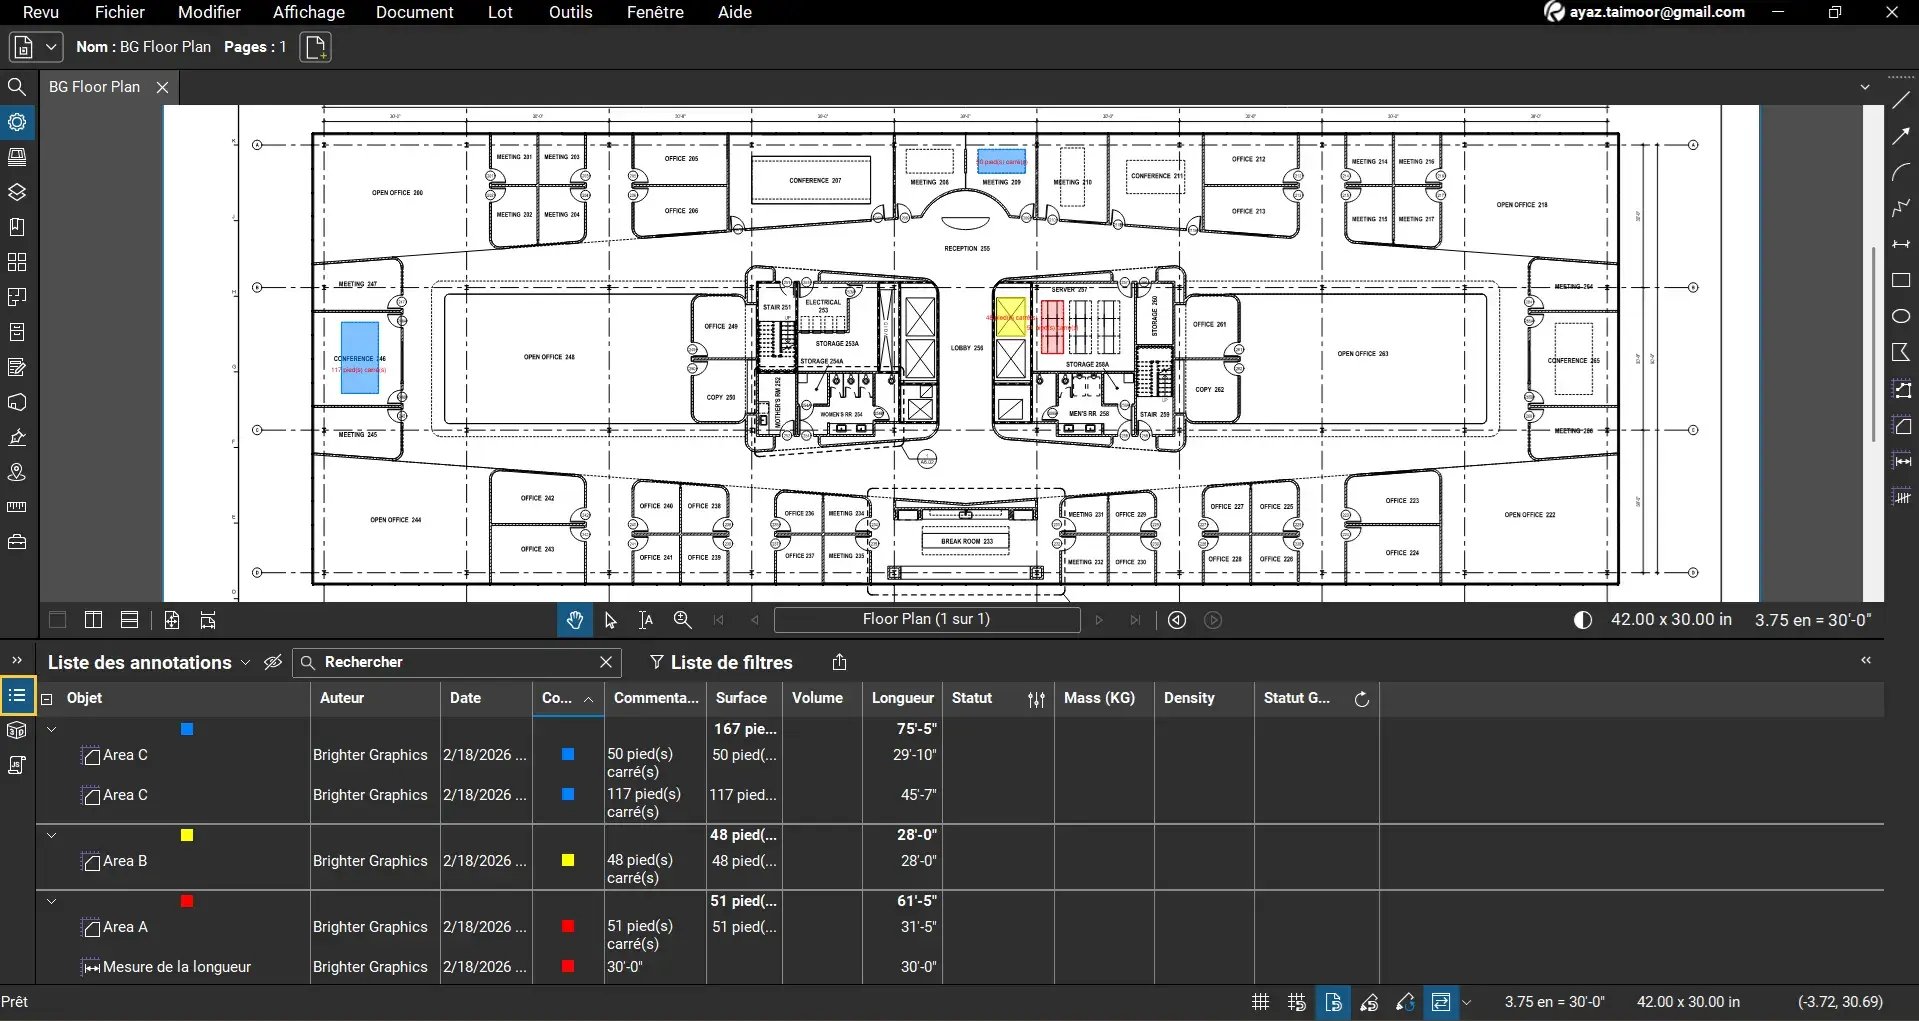Open the Bookmarks panel
1919x1021 pixels.
pos(17,226)
